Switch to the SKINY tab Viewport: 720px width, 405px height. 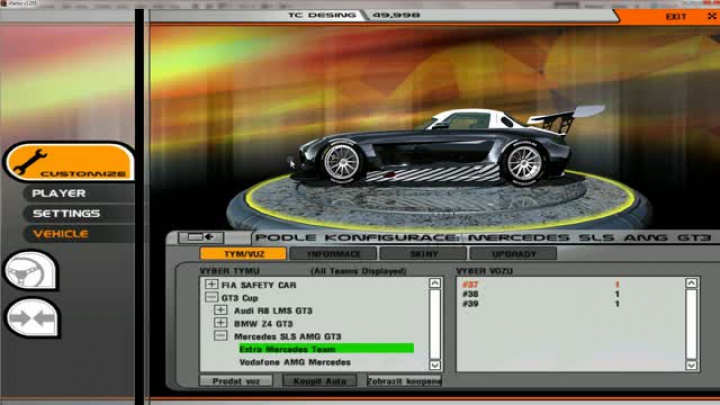tap(423, 254)
